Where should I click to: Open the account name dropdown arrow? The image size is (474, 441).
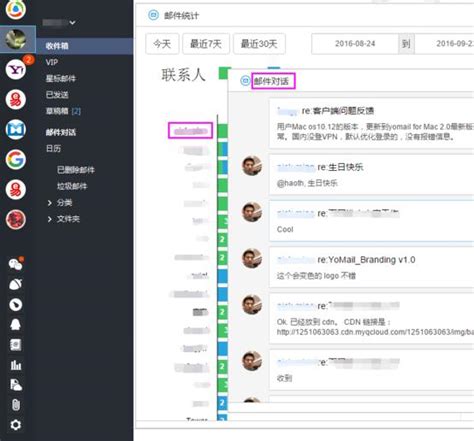coord(72,23)
